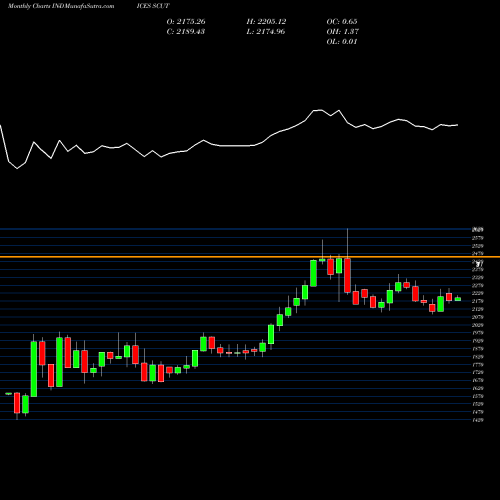Screen dimensions: 500x500
Task: Select the close value 'C: 2189.43'
Action: [186, 32]
